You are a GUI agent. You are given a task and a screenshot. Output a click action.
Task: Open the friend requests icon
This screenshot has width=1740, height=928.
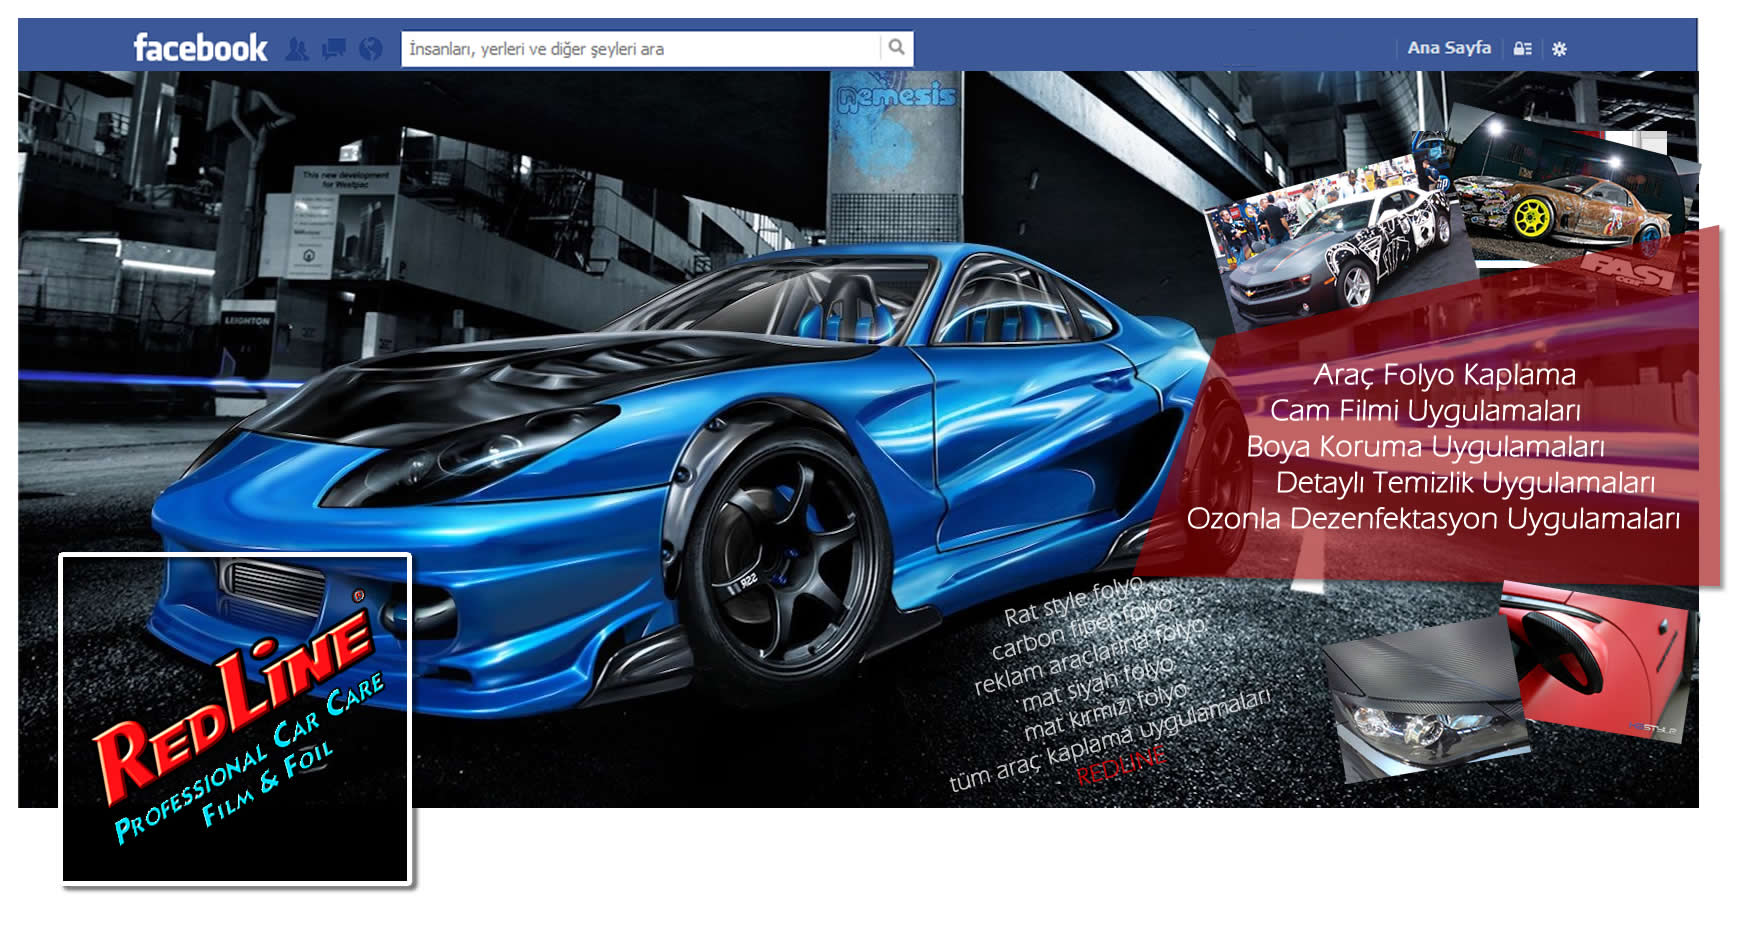(x=297, y=48)
